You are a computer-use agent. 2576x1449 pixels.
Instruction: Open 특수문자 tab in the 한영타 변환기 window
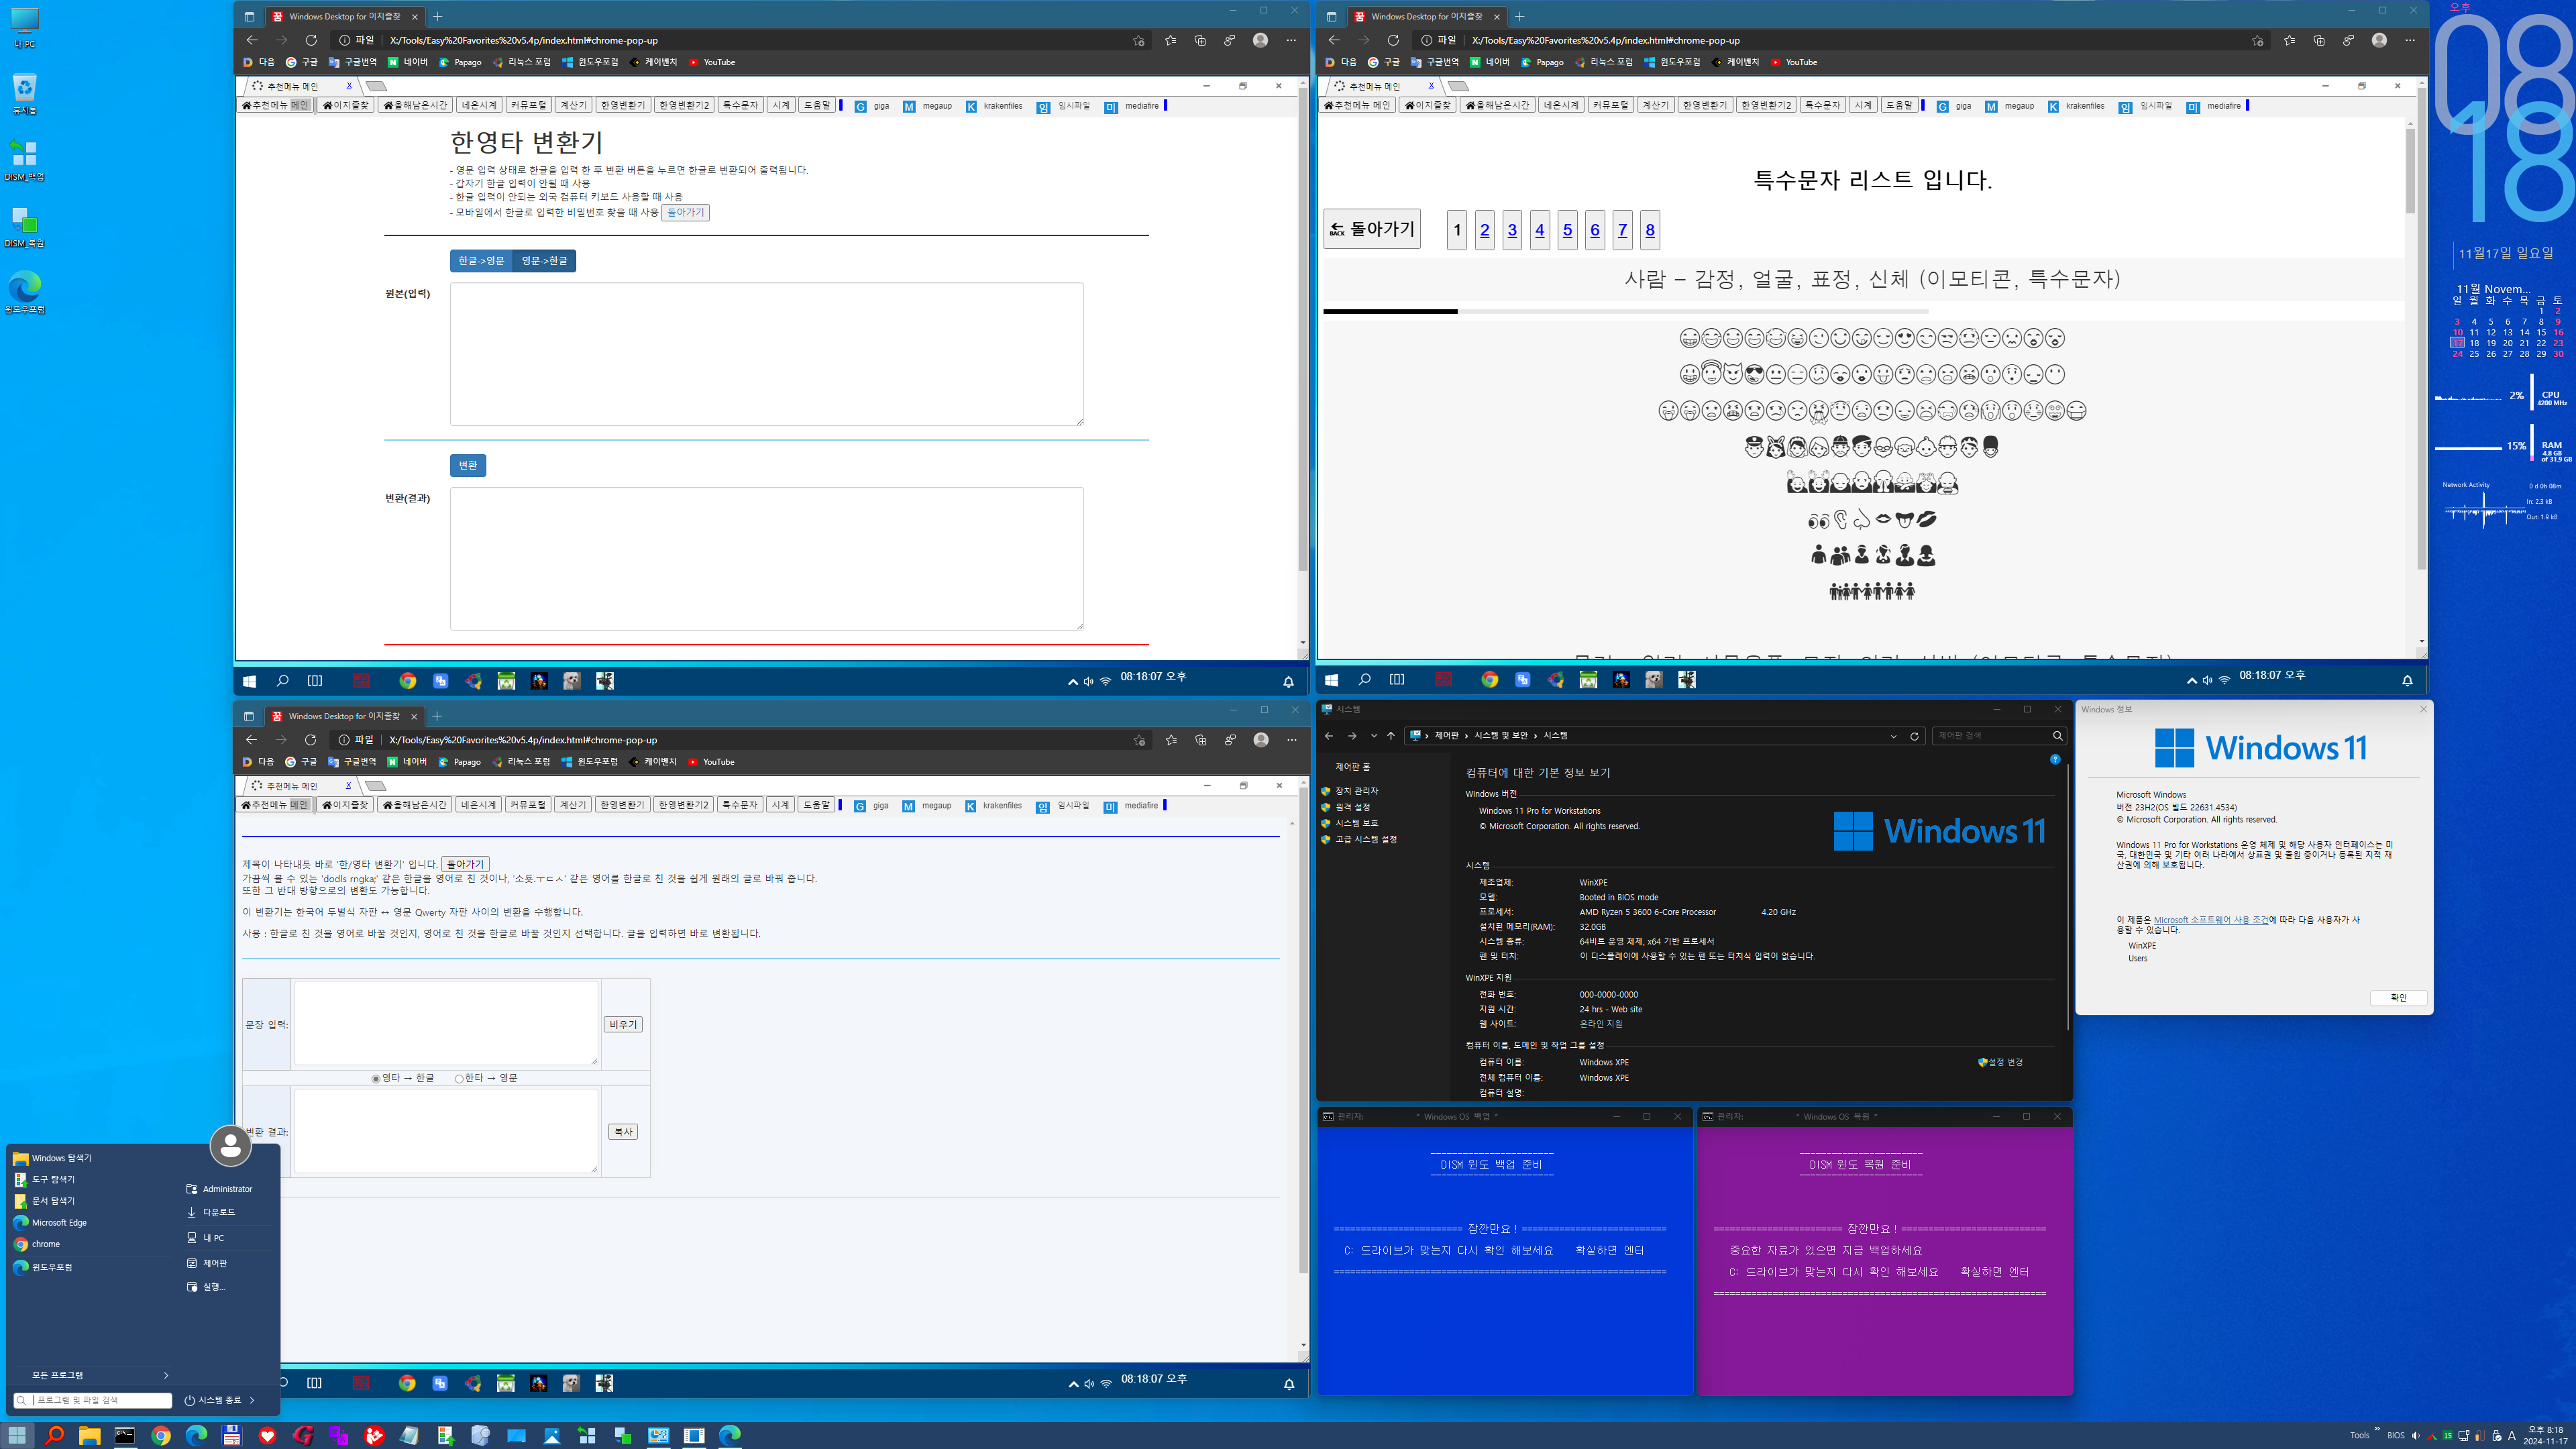740,105
